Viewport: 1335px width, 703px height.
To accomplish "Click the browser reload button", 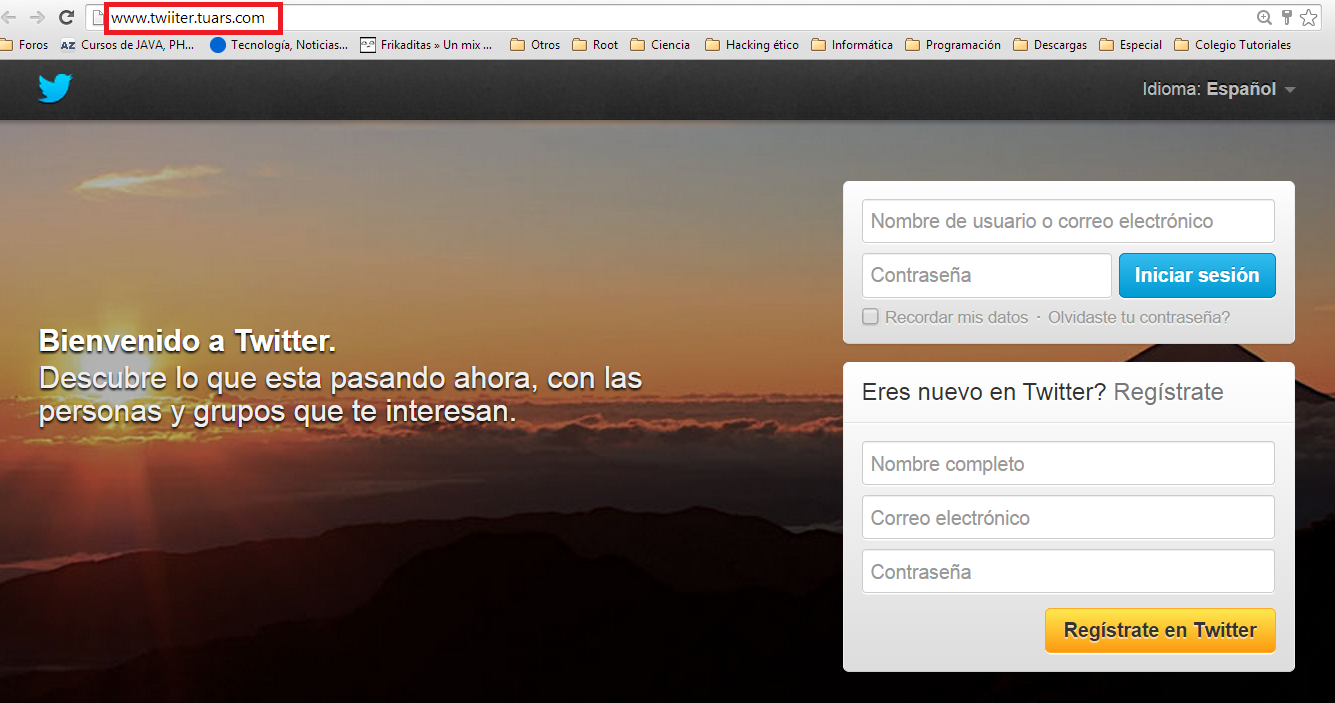I will (x=67, y=17).
